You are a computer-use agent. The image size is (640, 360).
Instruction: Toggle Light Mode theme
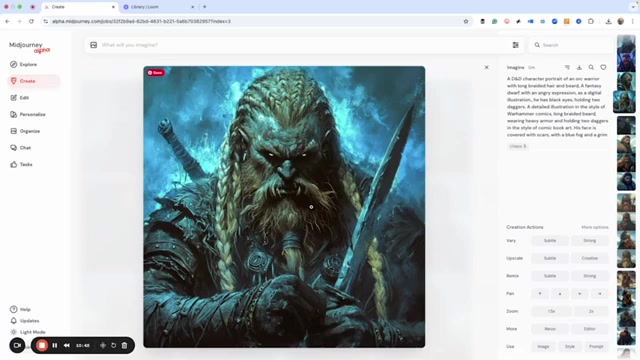27,332
